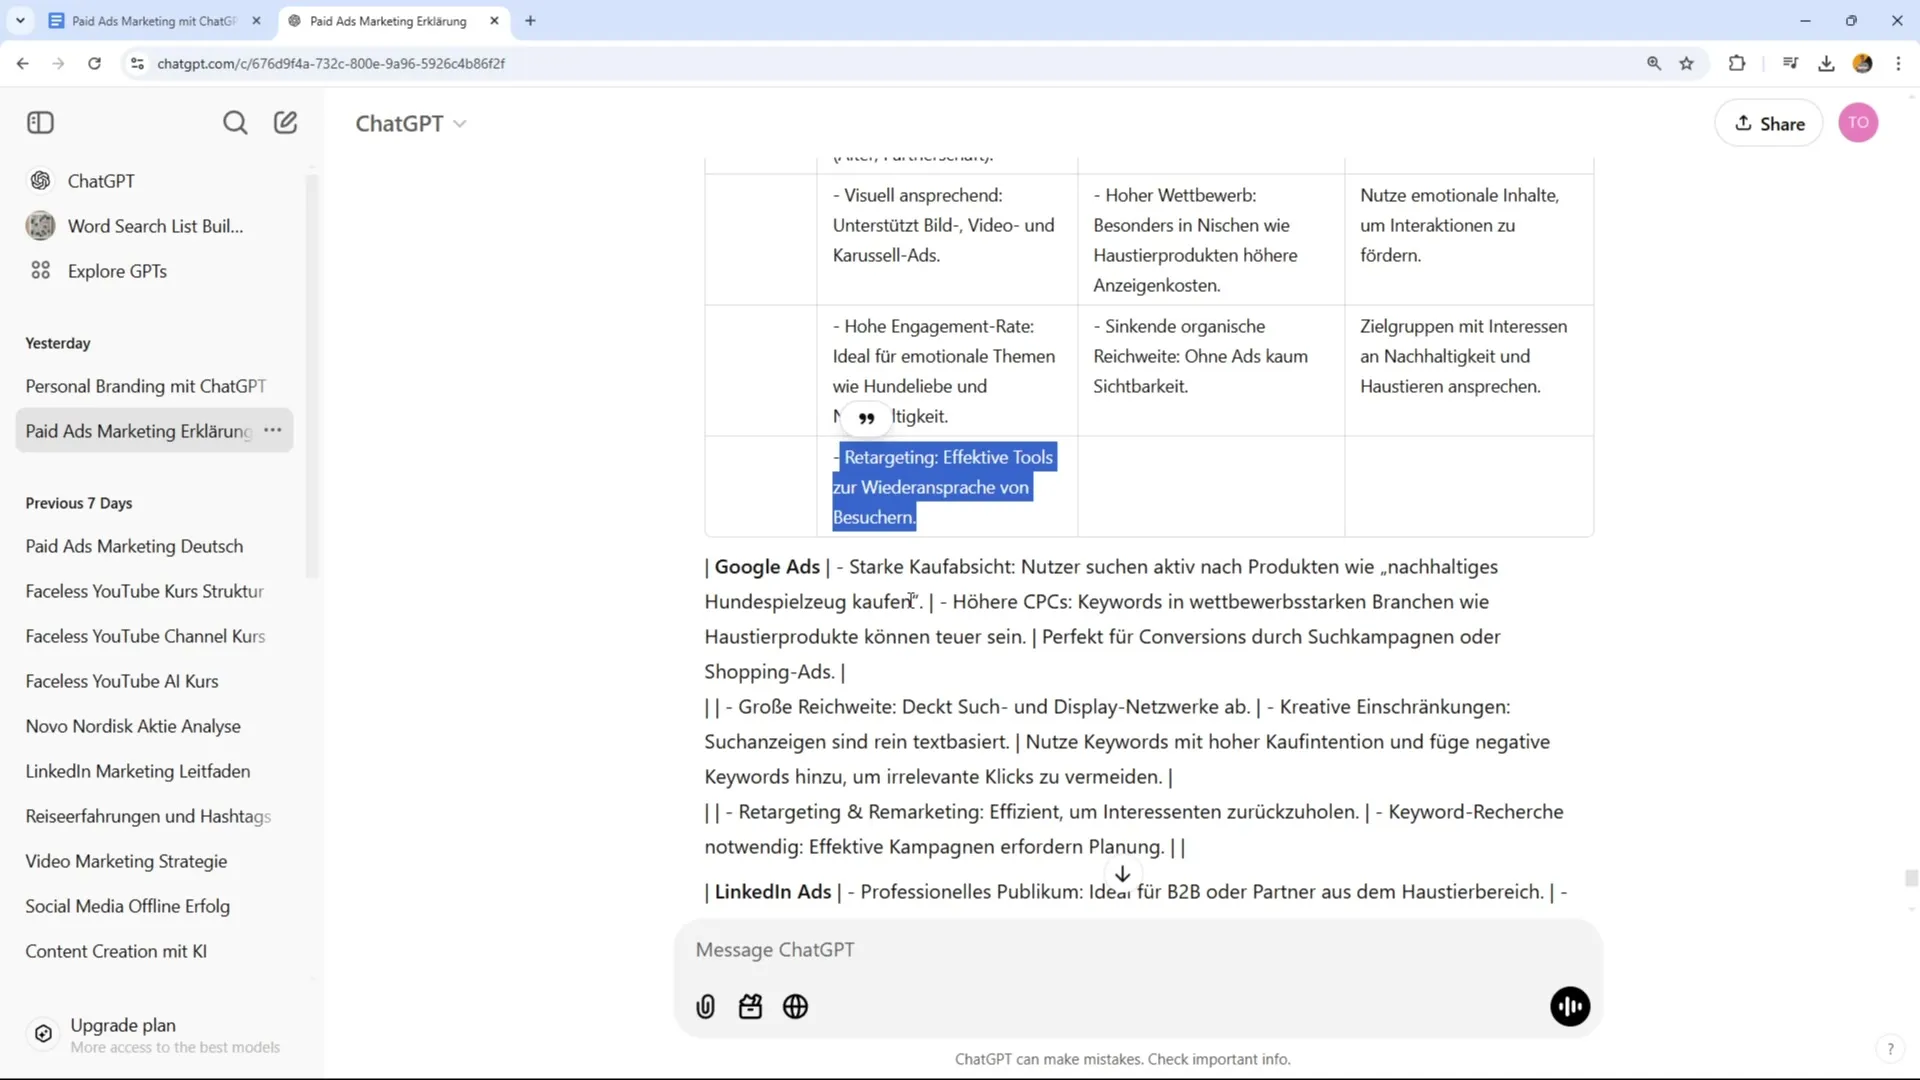Click the Share button
The image size is (1920, 1080).
[1769, 123]
